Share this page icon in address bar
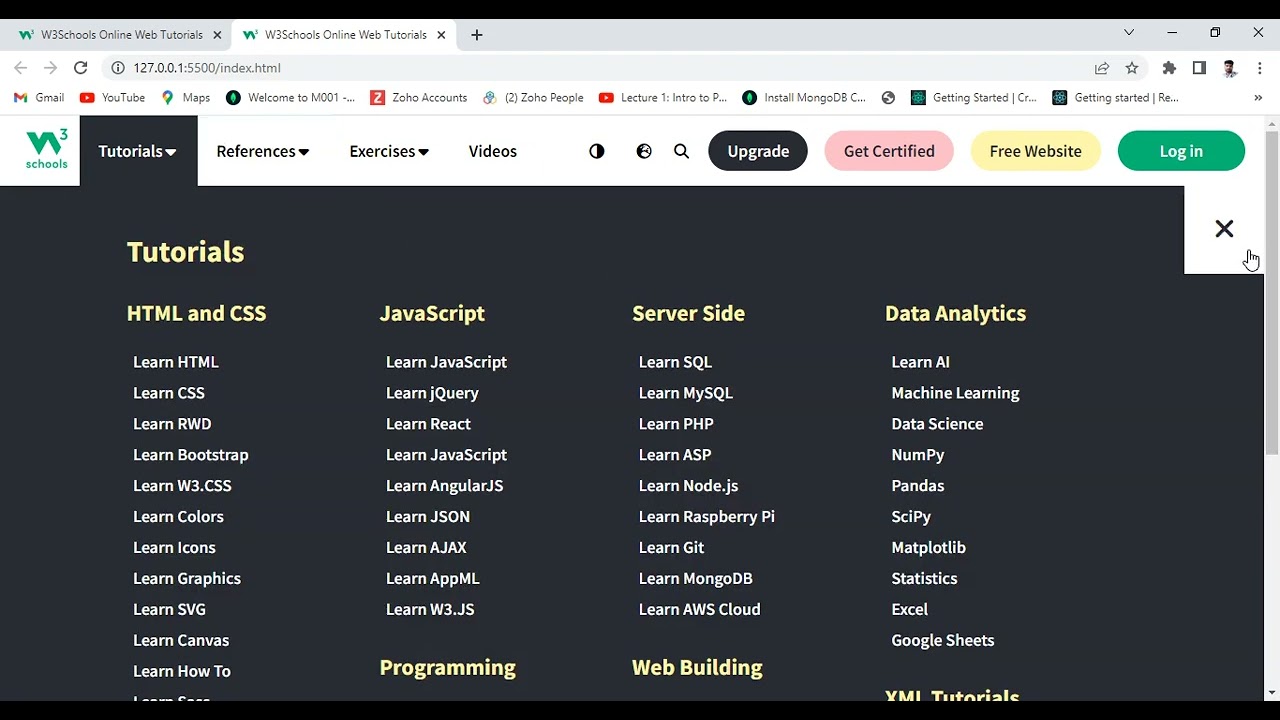The width and height of the screenshot is (1280, 720). coord(1102,68)
